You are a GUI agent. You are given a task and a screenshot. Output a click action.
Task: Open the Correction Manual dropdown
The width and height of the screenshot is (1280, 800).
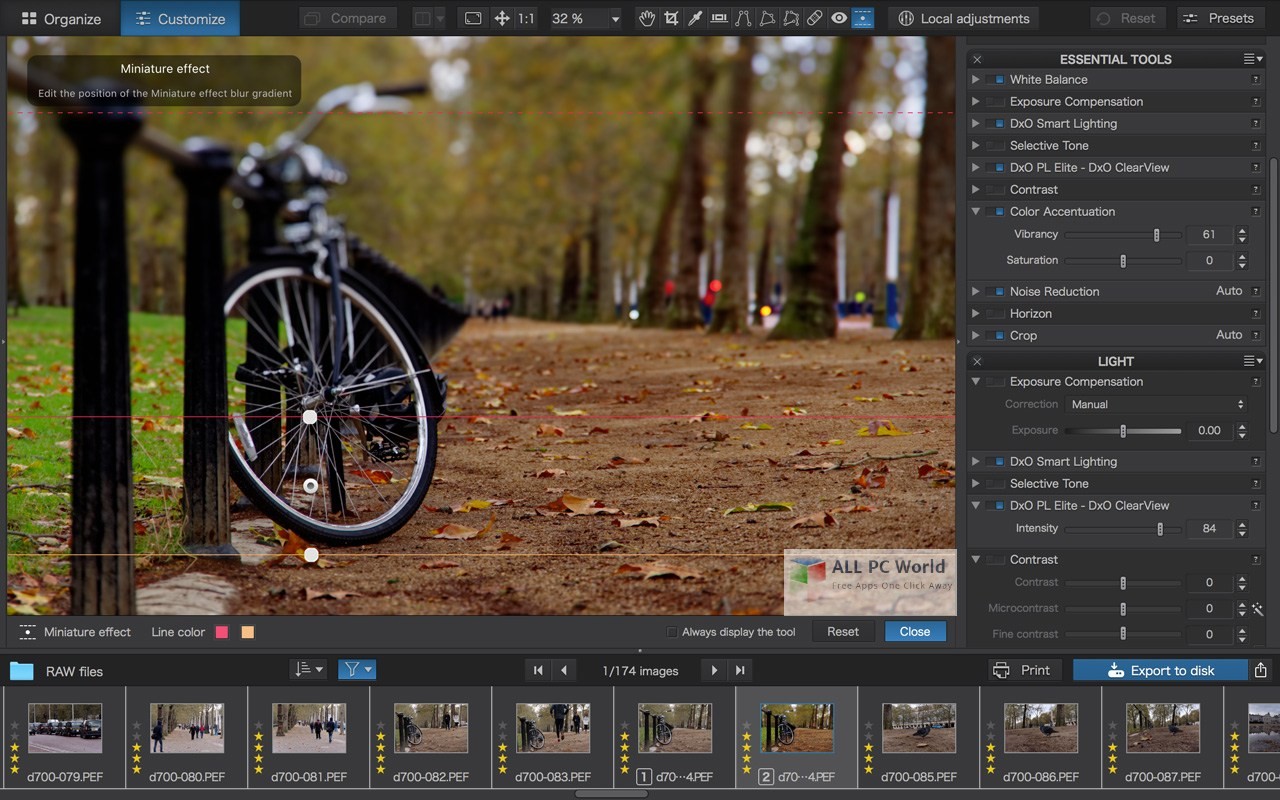1157,404
